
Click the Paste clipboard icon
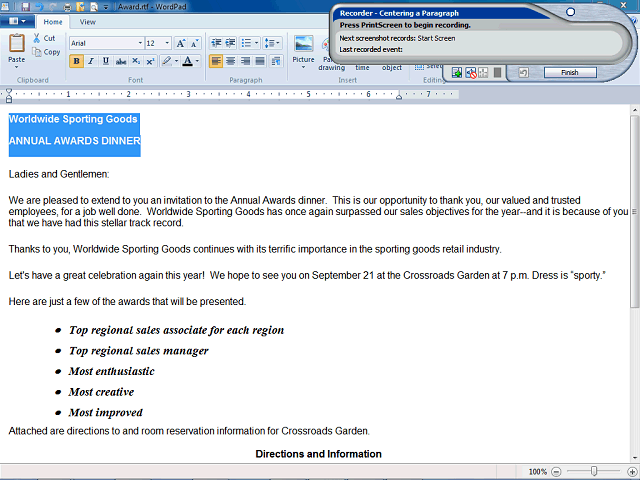click(x=17, y=43)
